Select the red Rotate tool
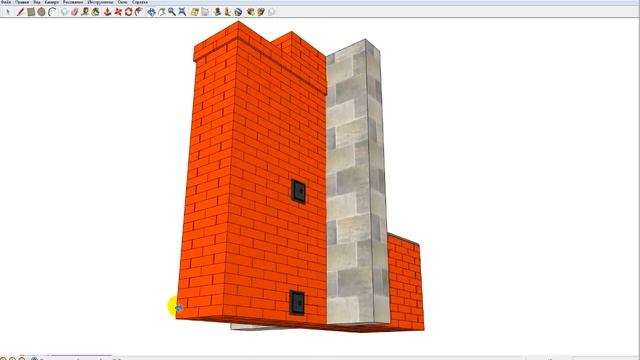The width and height of the screenshot is (640, 360). [128, 12]
